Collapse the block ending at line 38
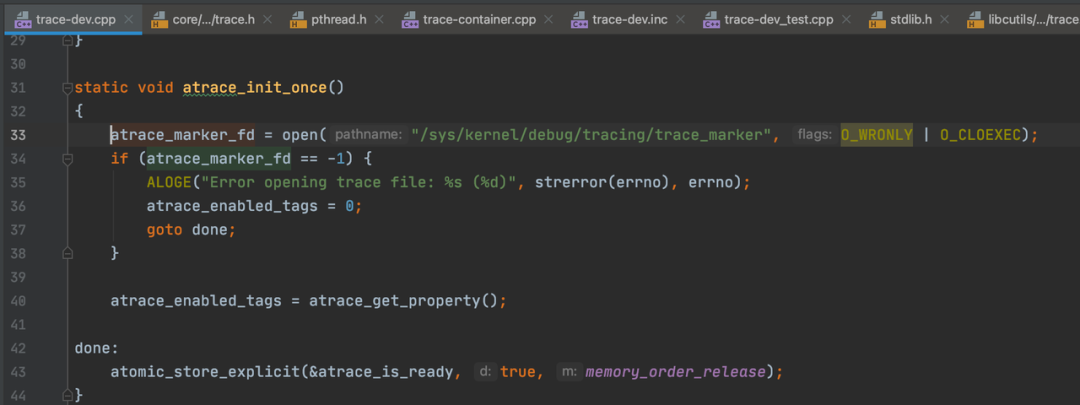The image size is (1080, 405). point(67,253)
